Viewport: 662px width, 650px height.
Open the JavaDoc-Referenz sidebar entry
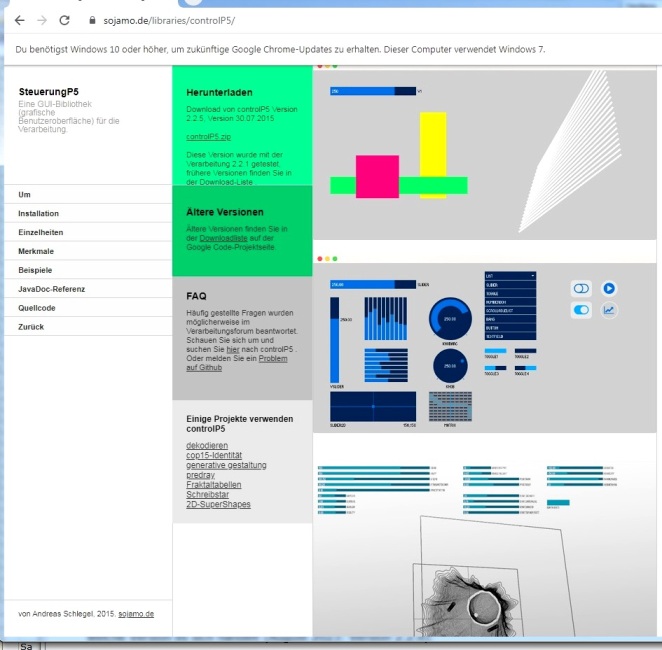52,289
